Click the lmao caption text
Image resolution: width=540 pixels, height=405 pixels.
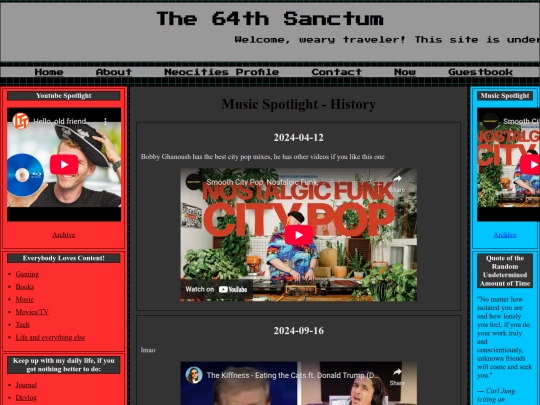click(148, 350)
